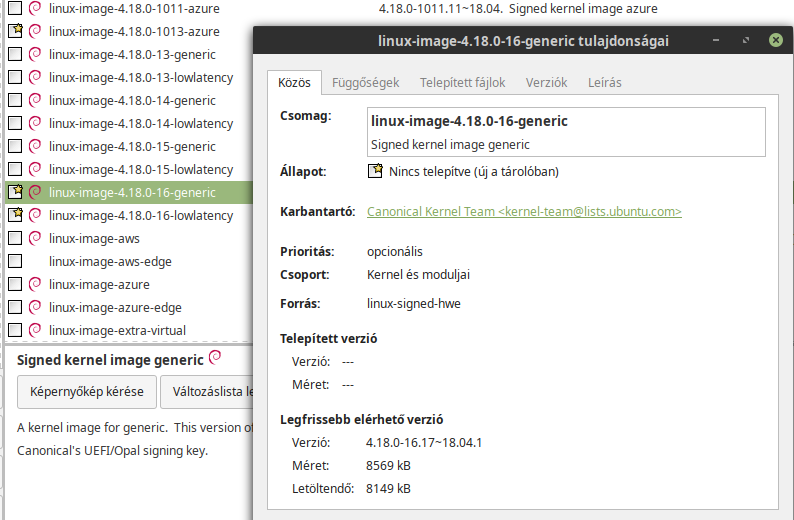Click the Képernyőkép kérése button
Image resolution: width=794 pixels, height=520 pixels.
tap(87, 392)
